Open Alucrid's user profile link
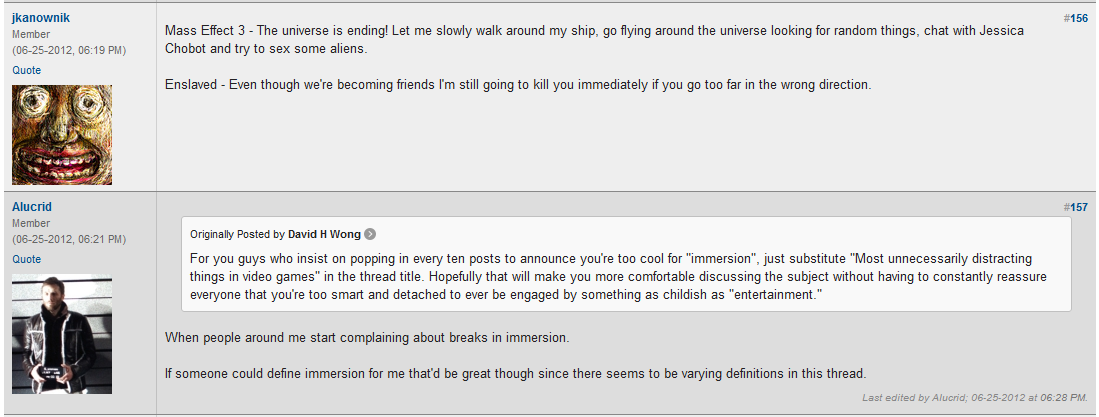This screenshot has height=417, width=1099. 32,207
